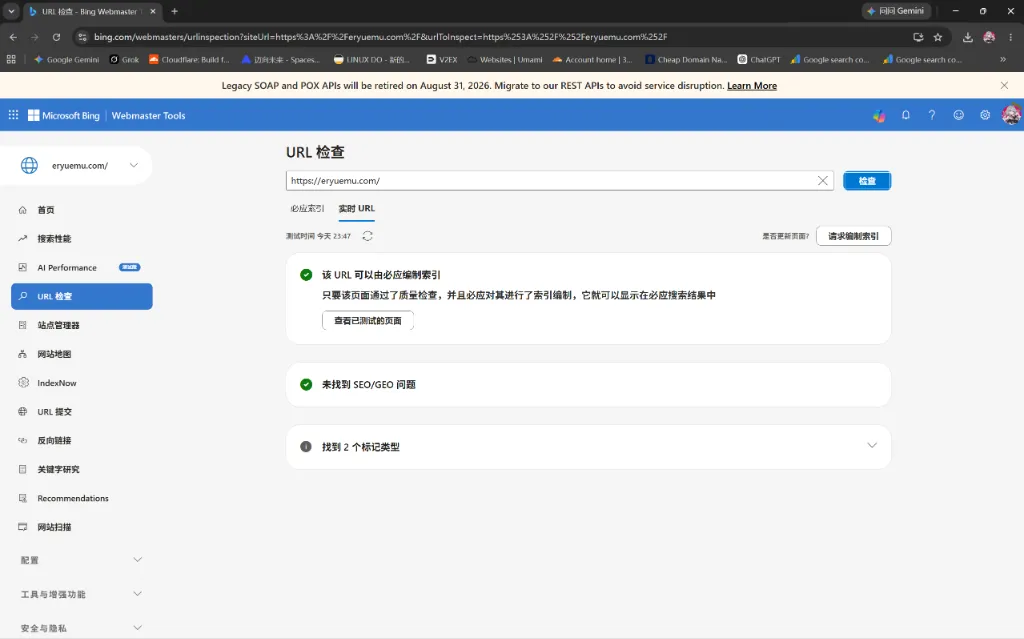
Task: Click the Microsoft Bing logo
Action: point(64,116)
